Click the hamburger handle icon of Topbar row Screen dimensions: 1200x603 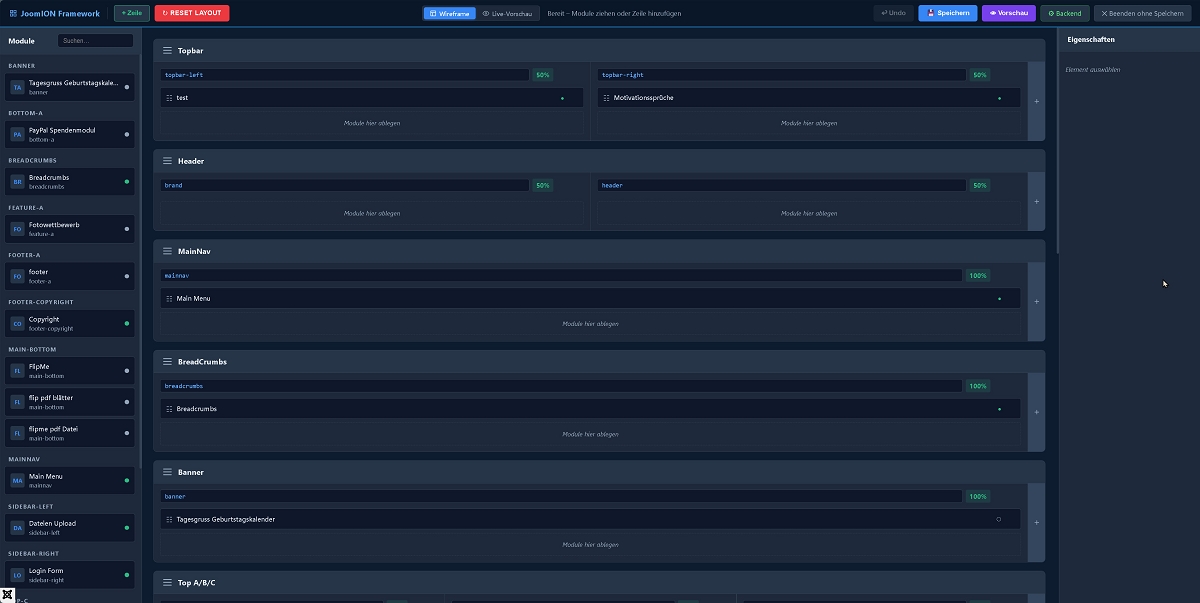[168, 50]
